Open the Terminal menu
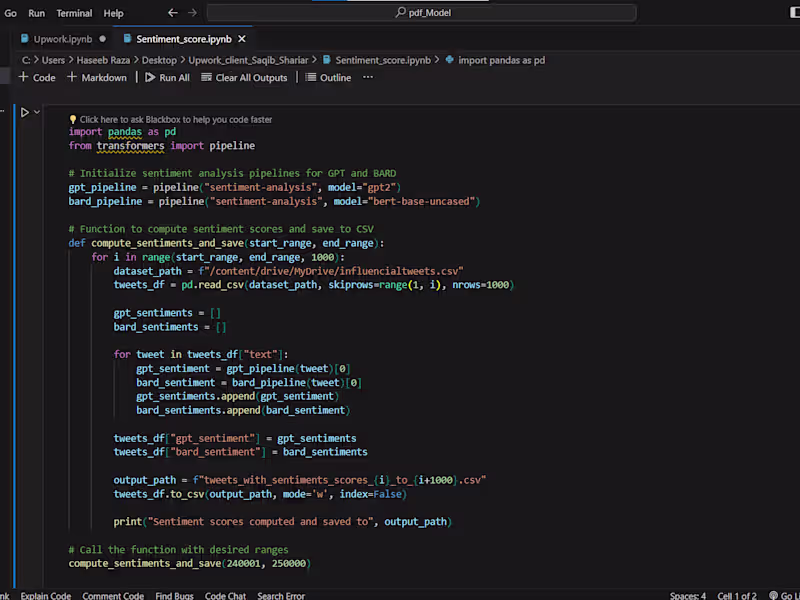The width and height of the screenshot is (800, 600). click(x=74, y=13)
